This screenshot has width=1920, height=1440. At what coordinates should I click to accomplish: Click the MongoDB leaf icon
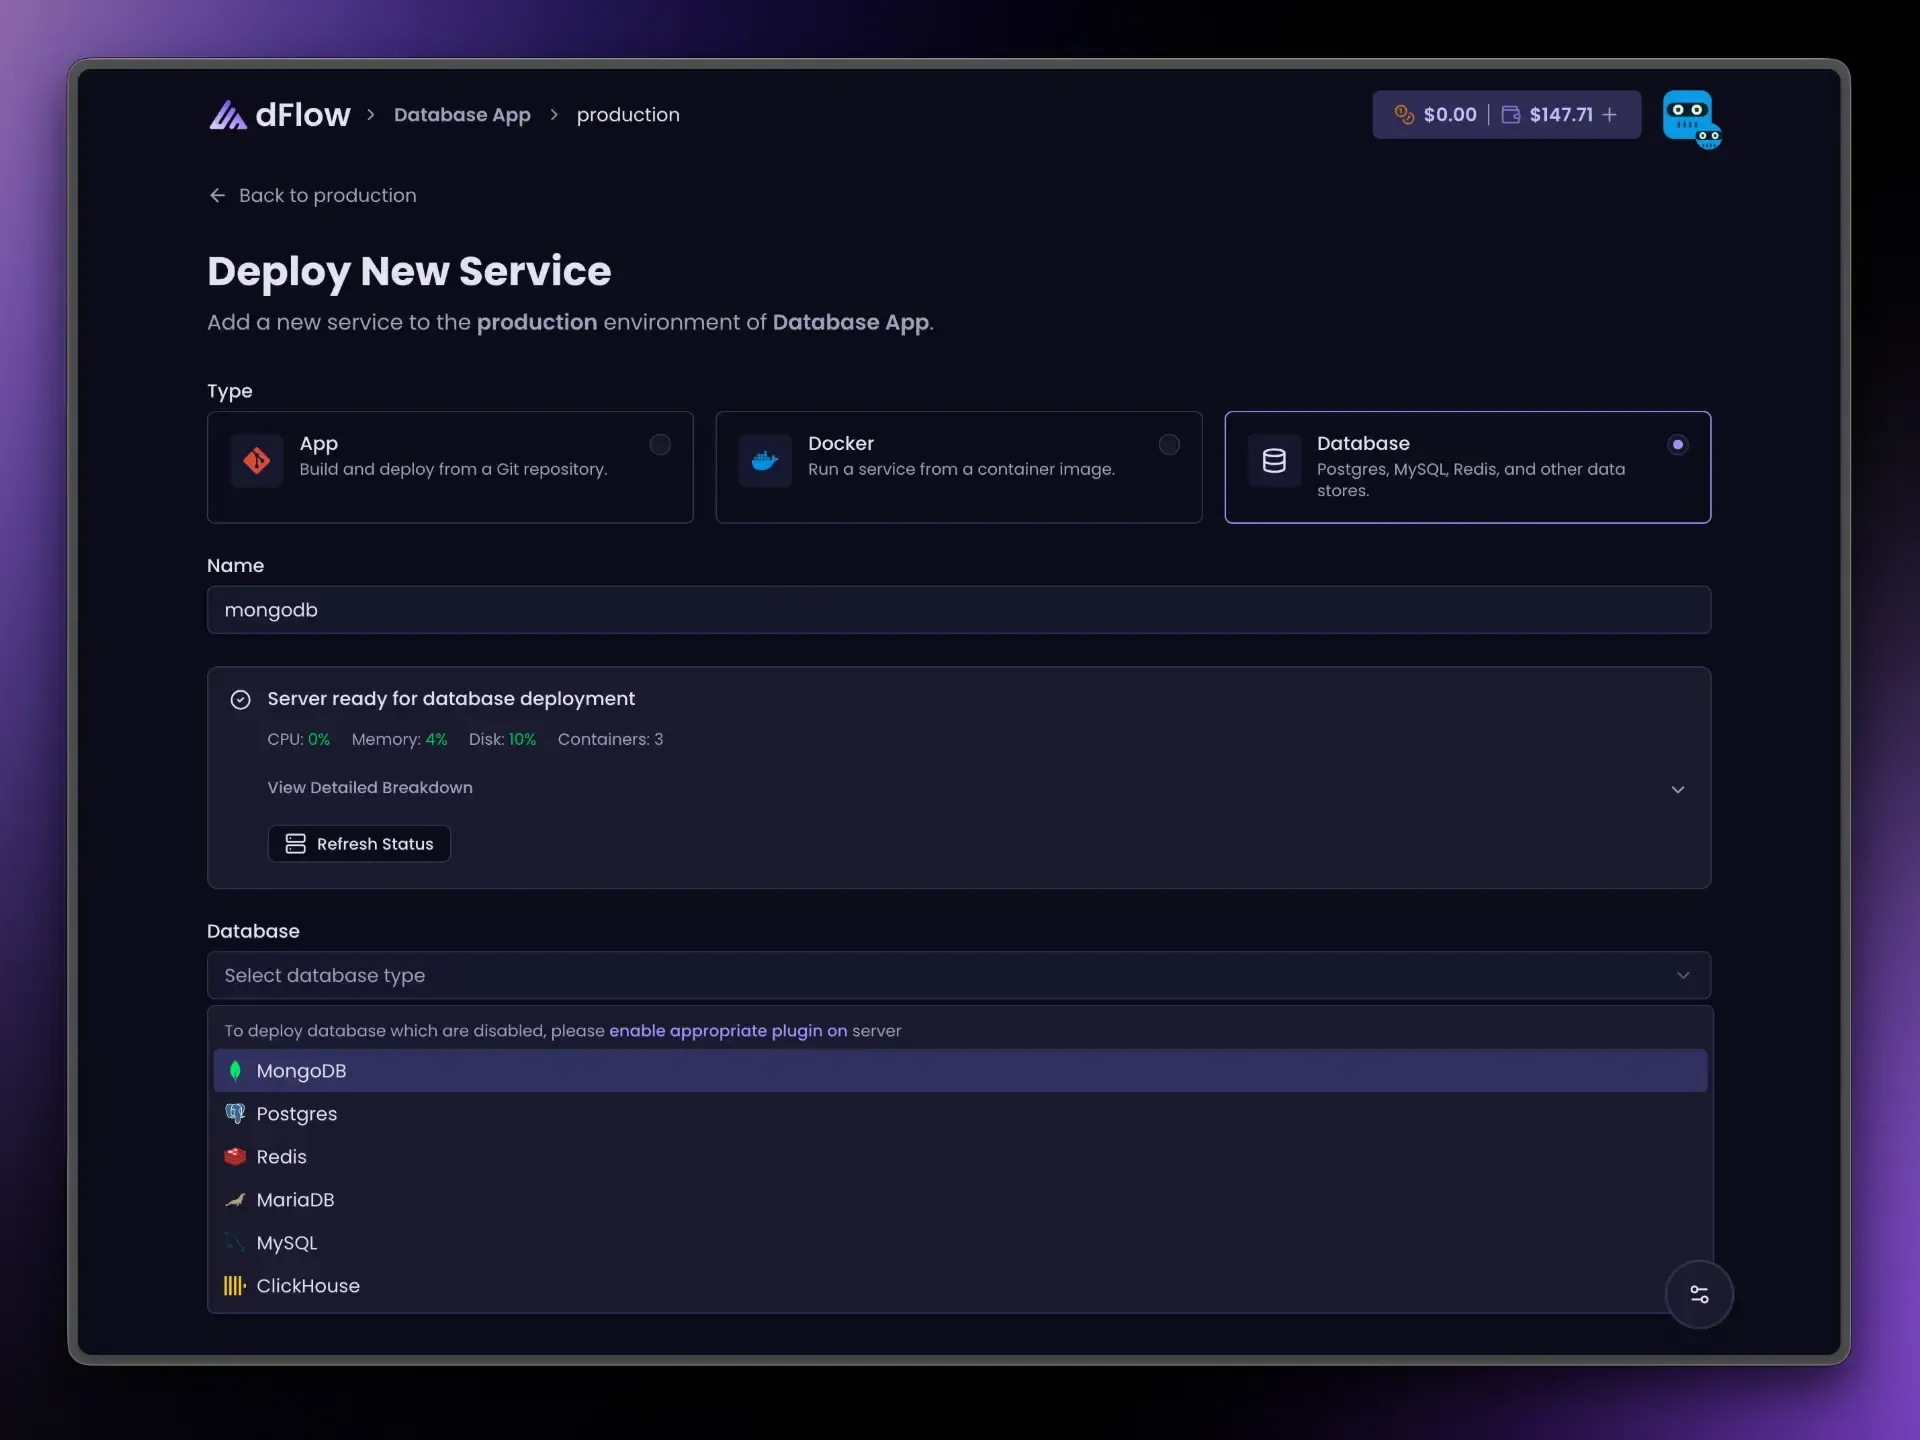click(x=235, y=1071)
